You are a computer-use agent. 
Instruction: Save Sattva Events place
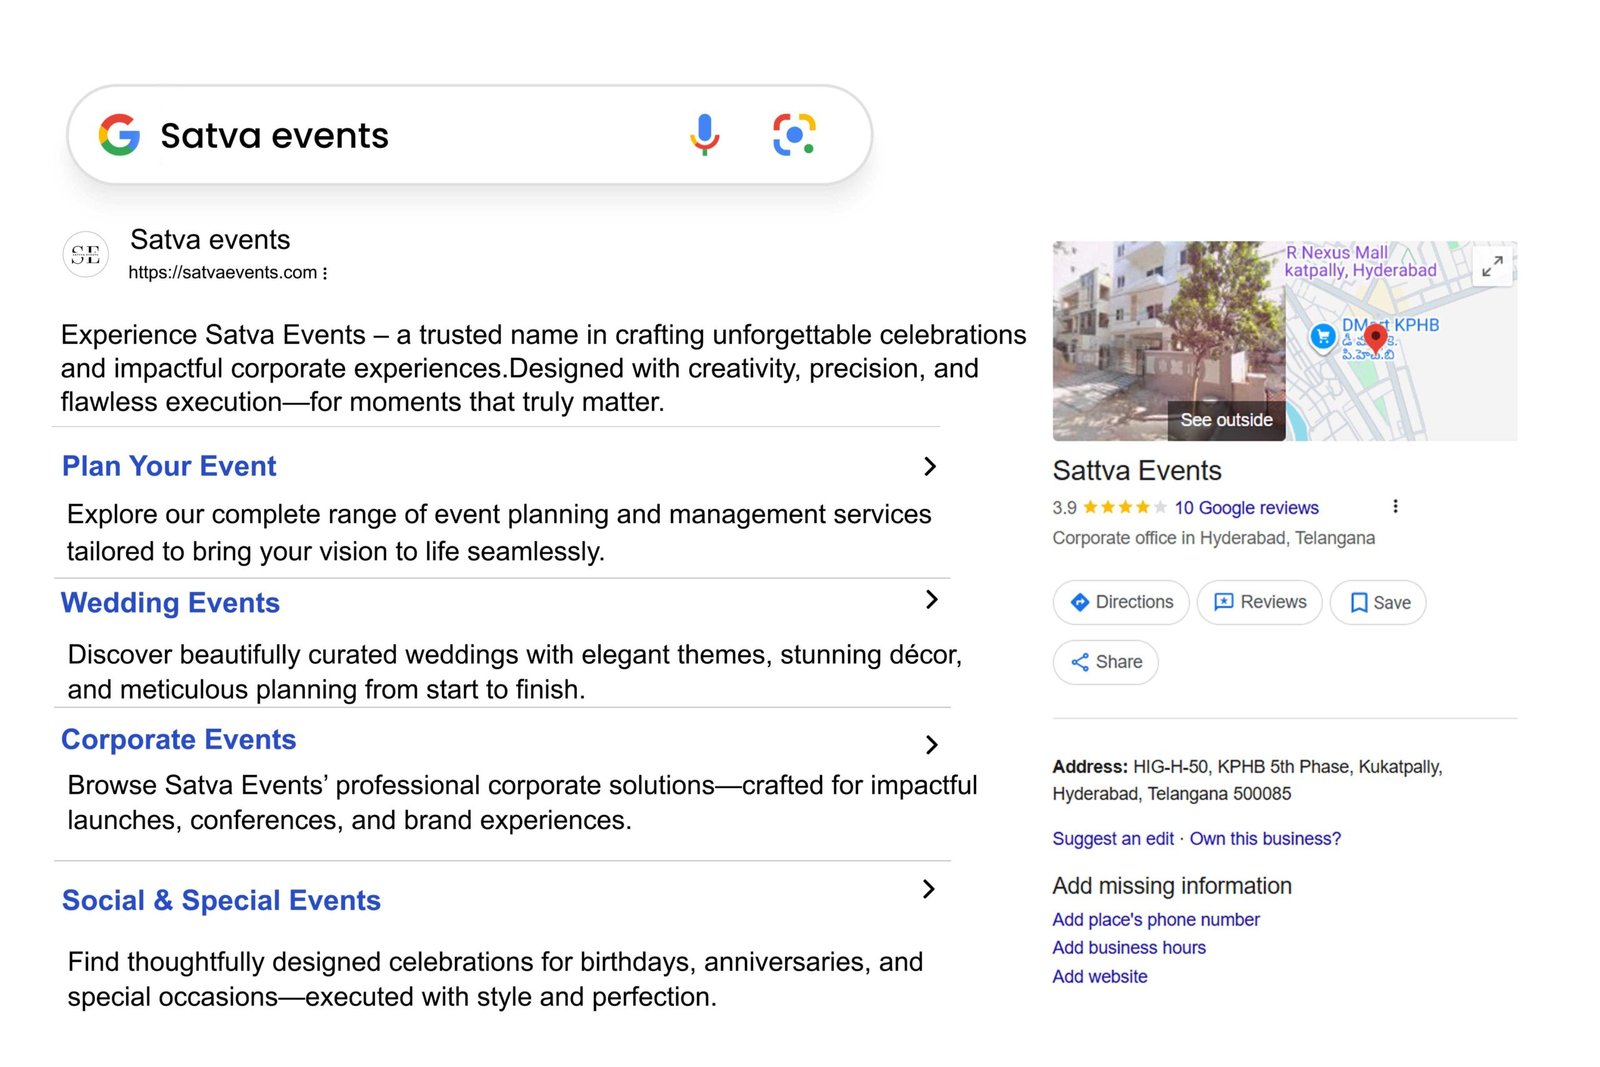[x=1378, y=603]
